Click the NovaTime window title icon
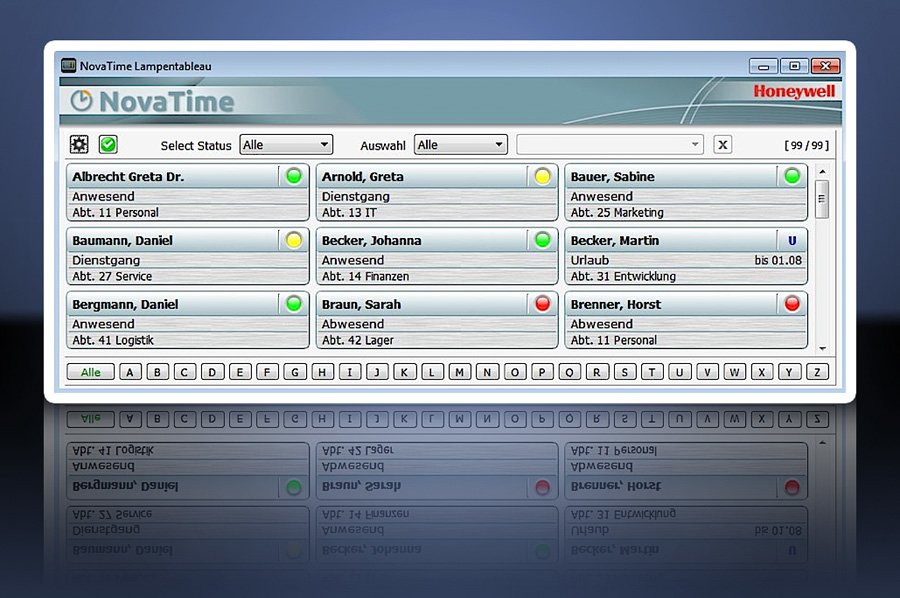Viewport: 900px width, 598px height. (x=68, y=65)
